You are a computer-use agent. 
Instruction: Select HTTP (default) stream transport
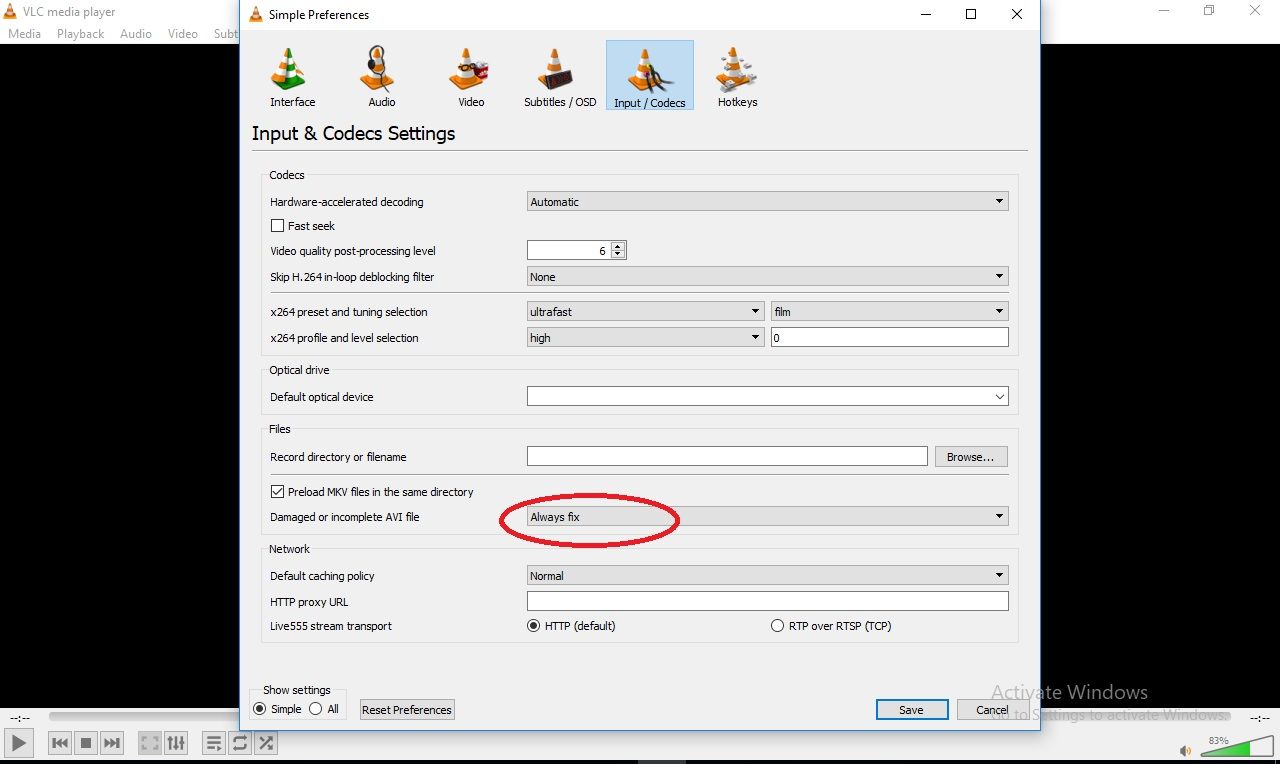tap(533, 626)
